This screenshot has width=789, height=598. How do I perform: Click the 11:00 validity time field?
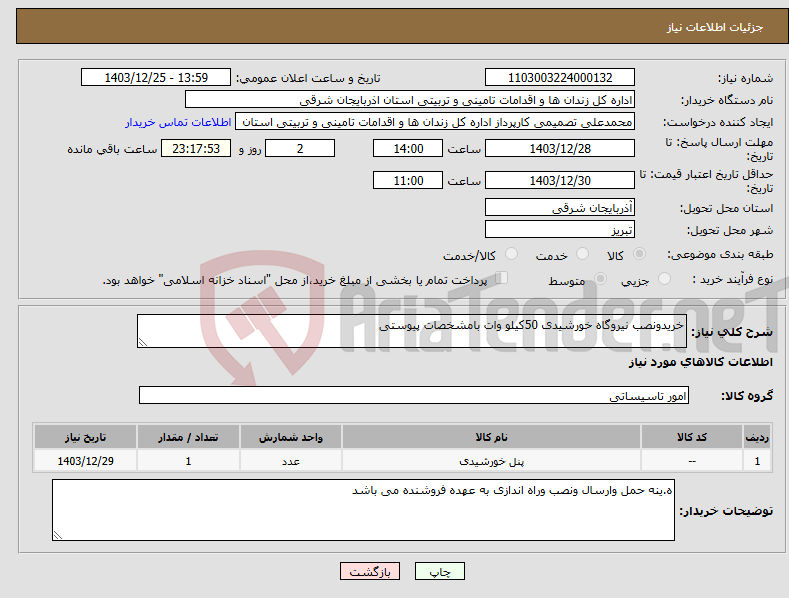coord(408,180)
